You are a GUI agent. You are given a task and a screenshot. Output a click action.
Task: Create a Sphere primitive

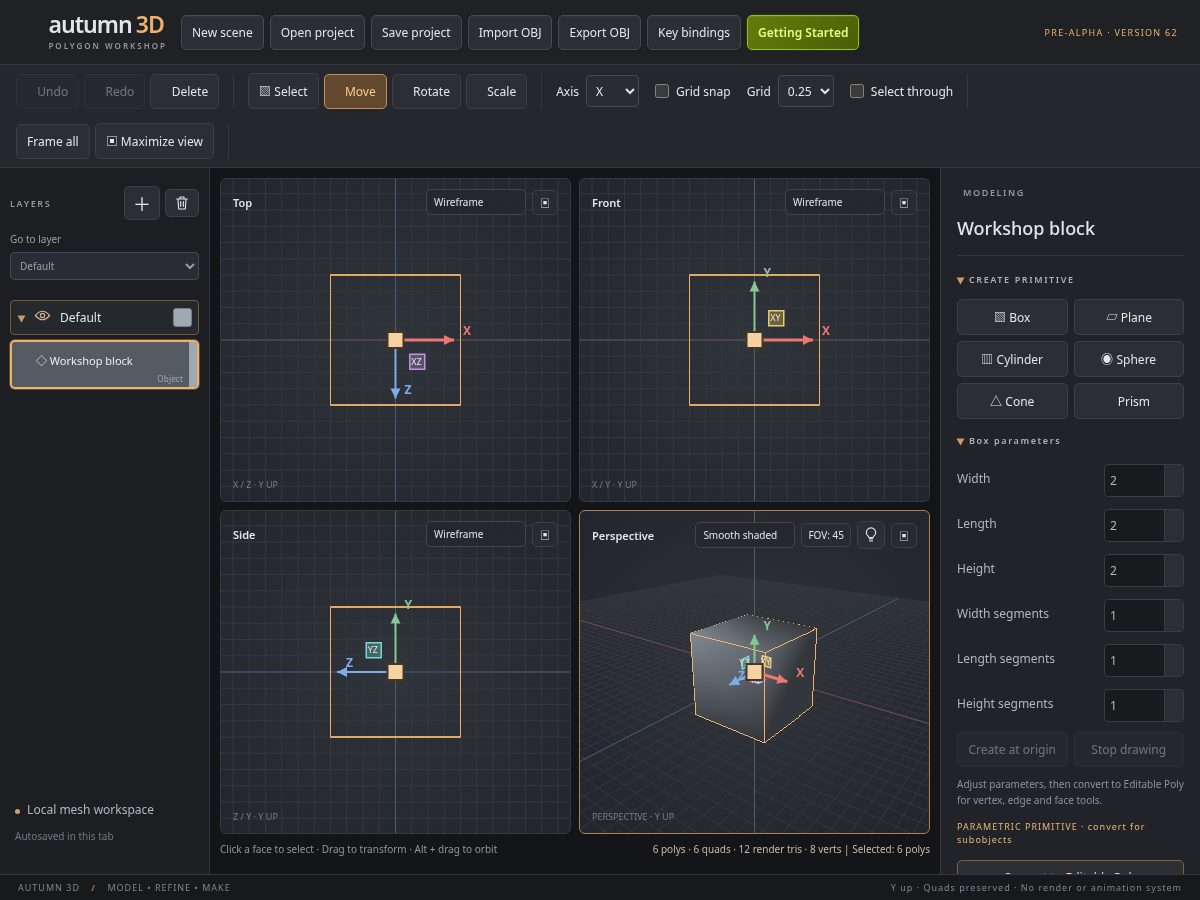1129,359
